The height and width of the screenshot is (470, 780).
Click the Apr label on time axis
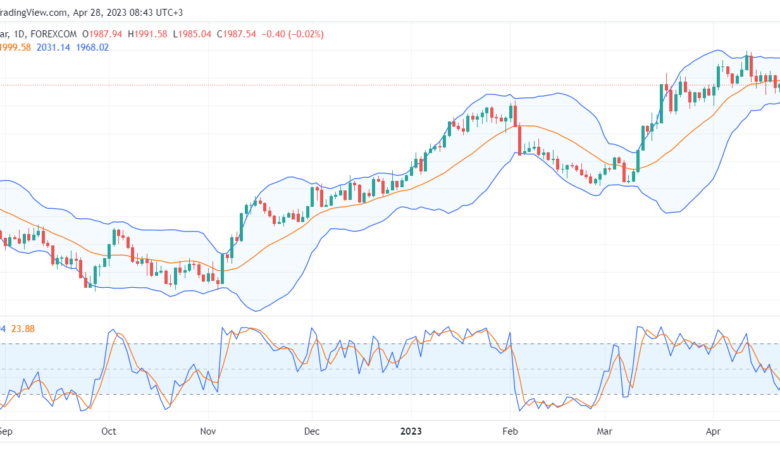(713, 431)
